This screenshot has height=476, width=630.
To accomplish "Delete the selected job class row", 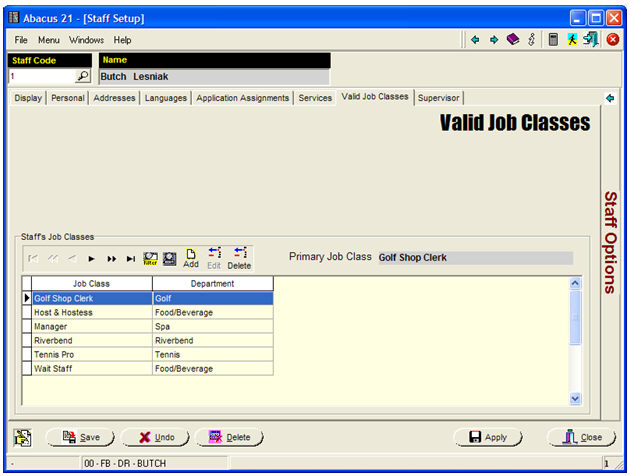I will 239,258.
